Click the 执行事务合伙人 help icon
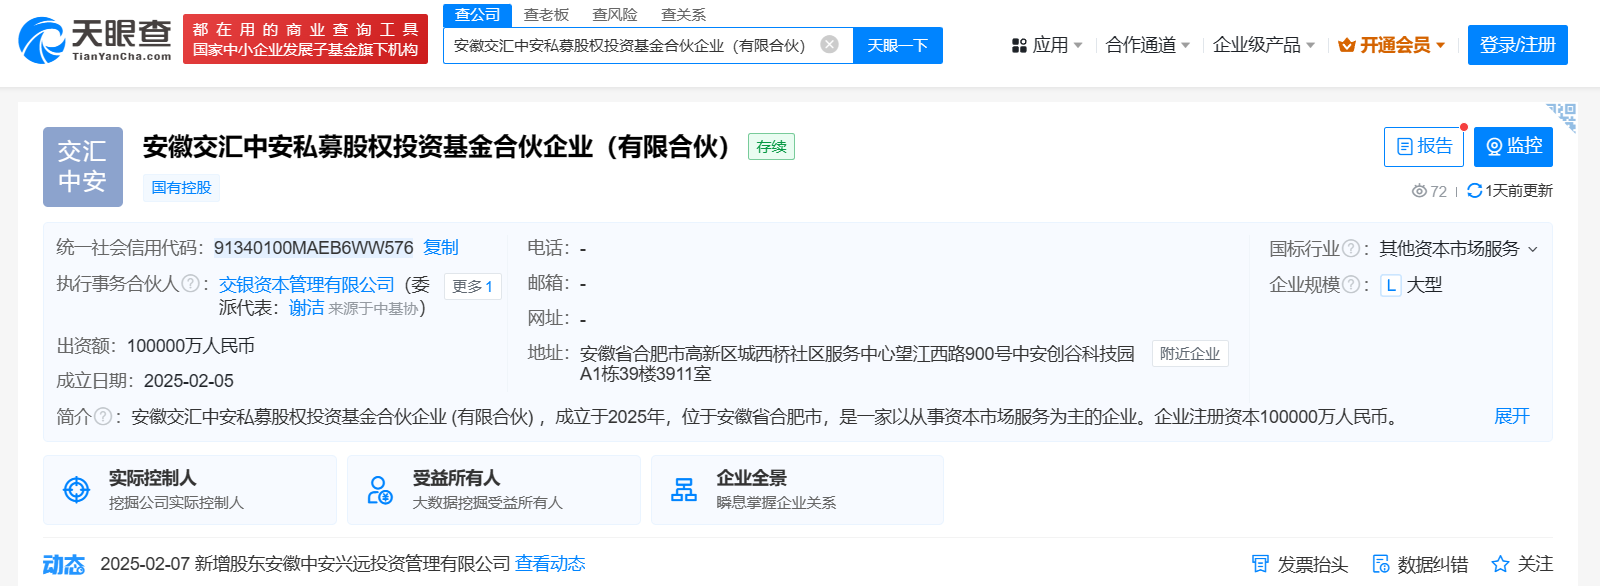Image resolution: width=1600 pixels, height=586 pixels. pos(190,284)
